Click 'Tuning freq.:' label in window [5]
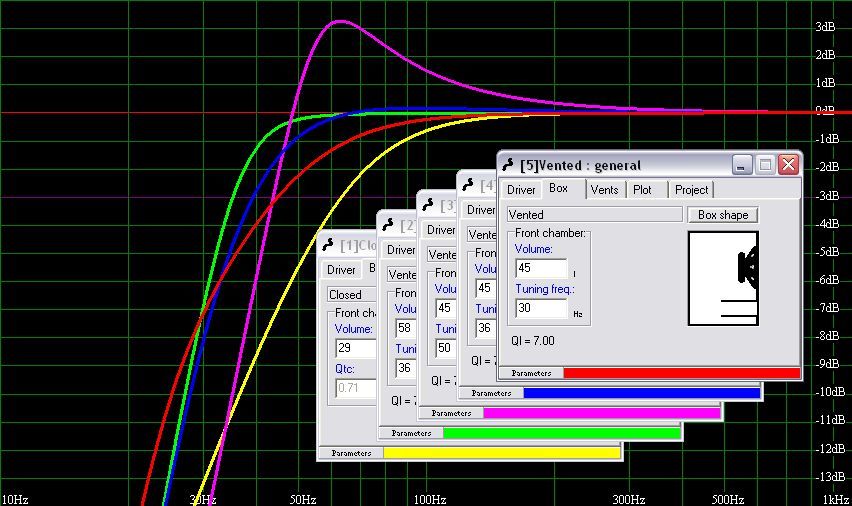 [544, 289]
